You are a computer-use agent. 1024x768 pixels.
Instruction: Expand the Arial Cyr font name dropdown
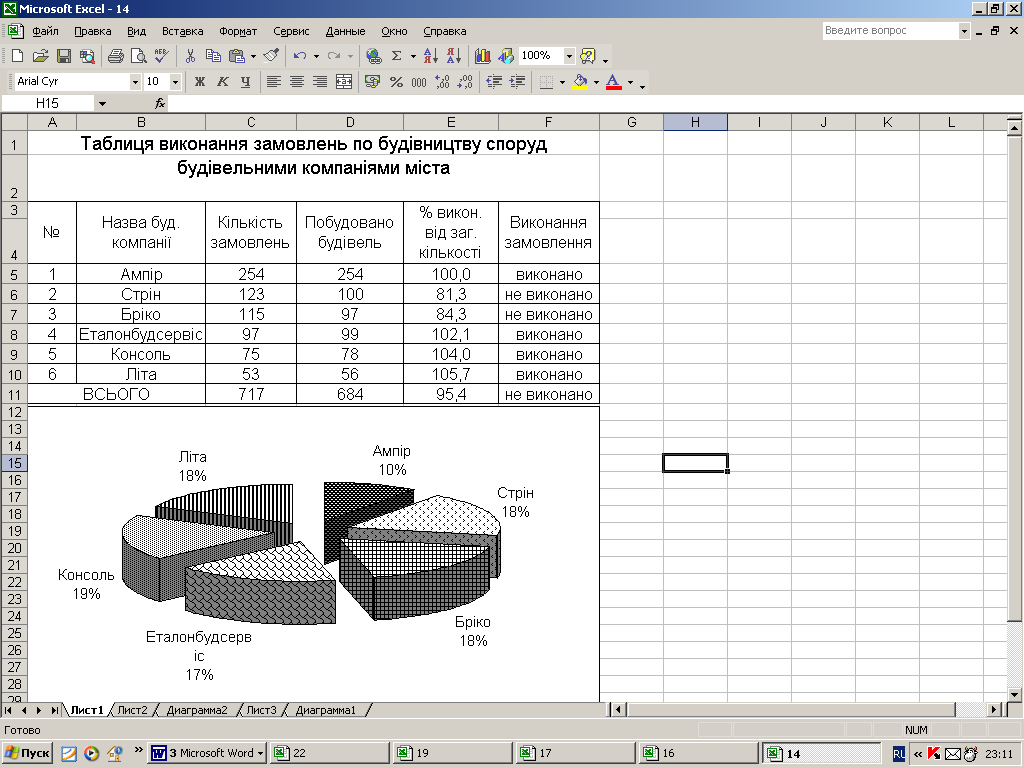pos(135,82)
